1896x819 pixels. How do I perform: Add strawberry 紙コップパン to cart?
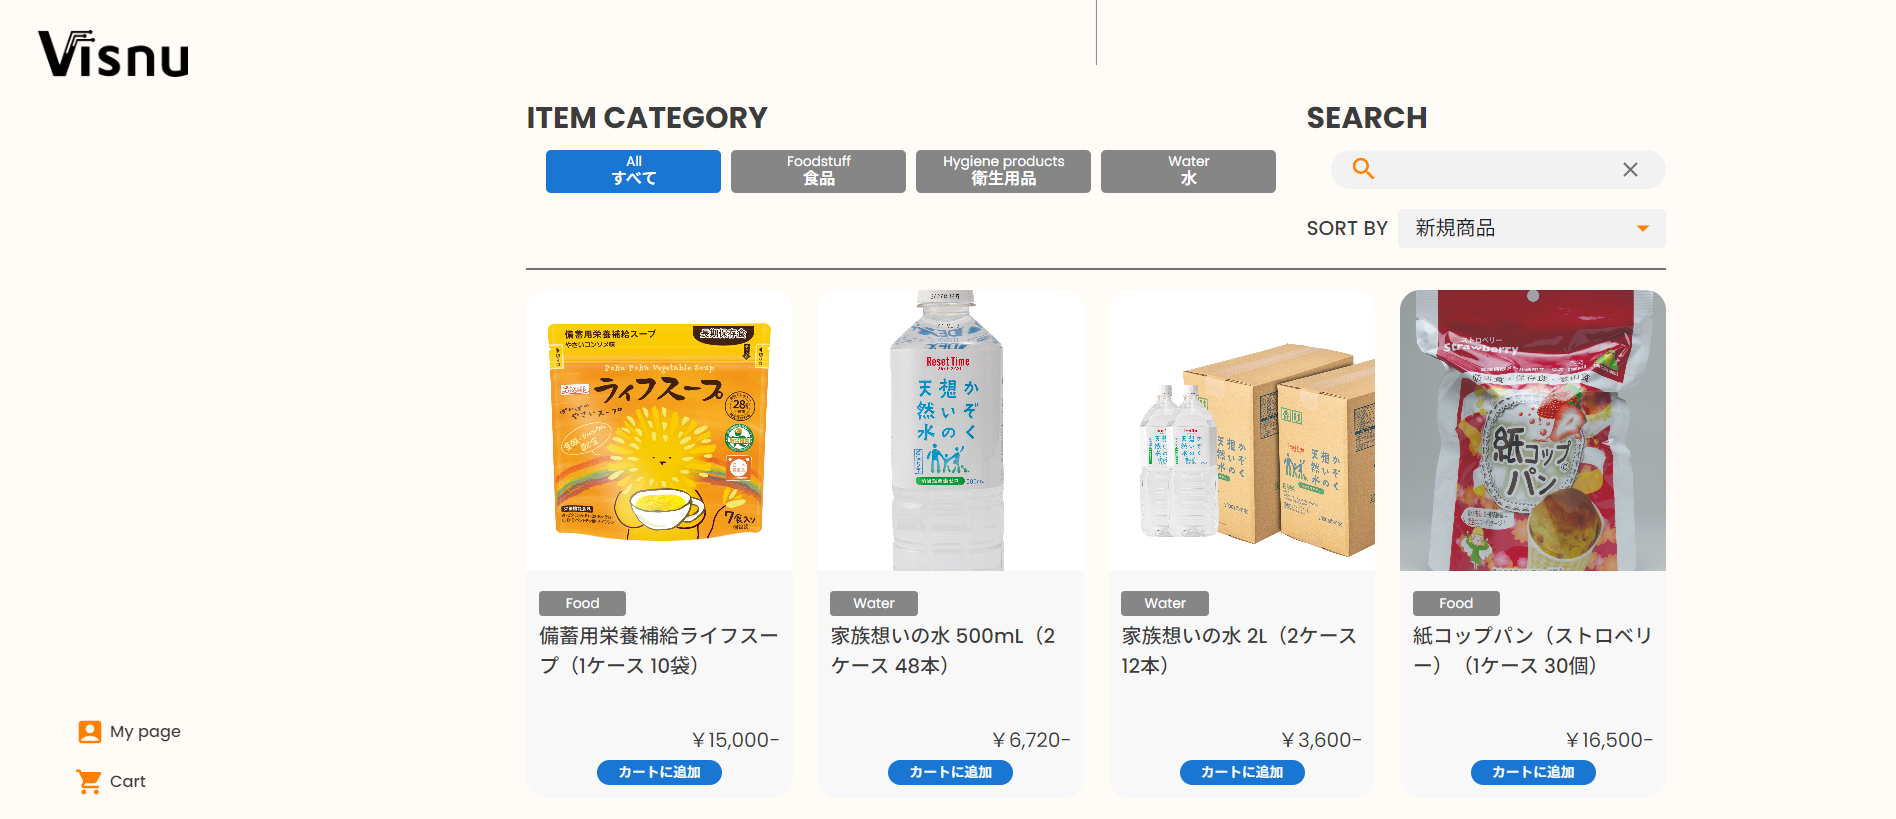(1533, 772)
